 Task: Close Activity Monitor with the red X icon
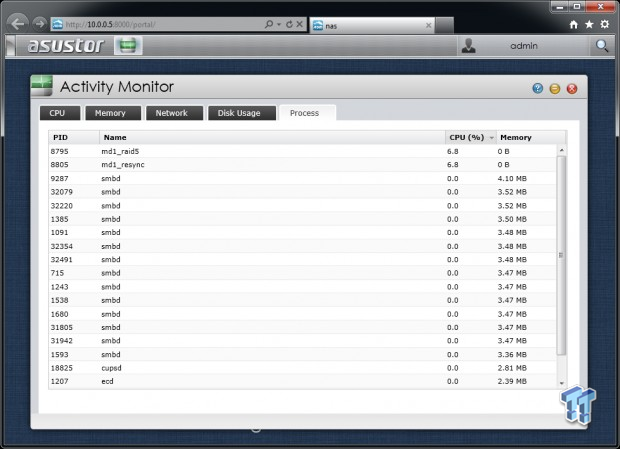[572, 89]
